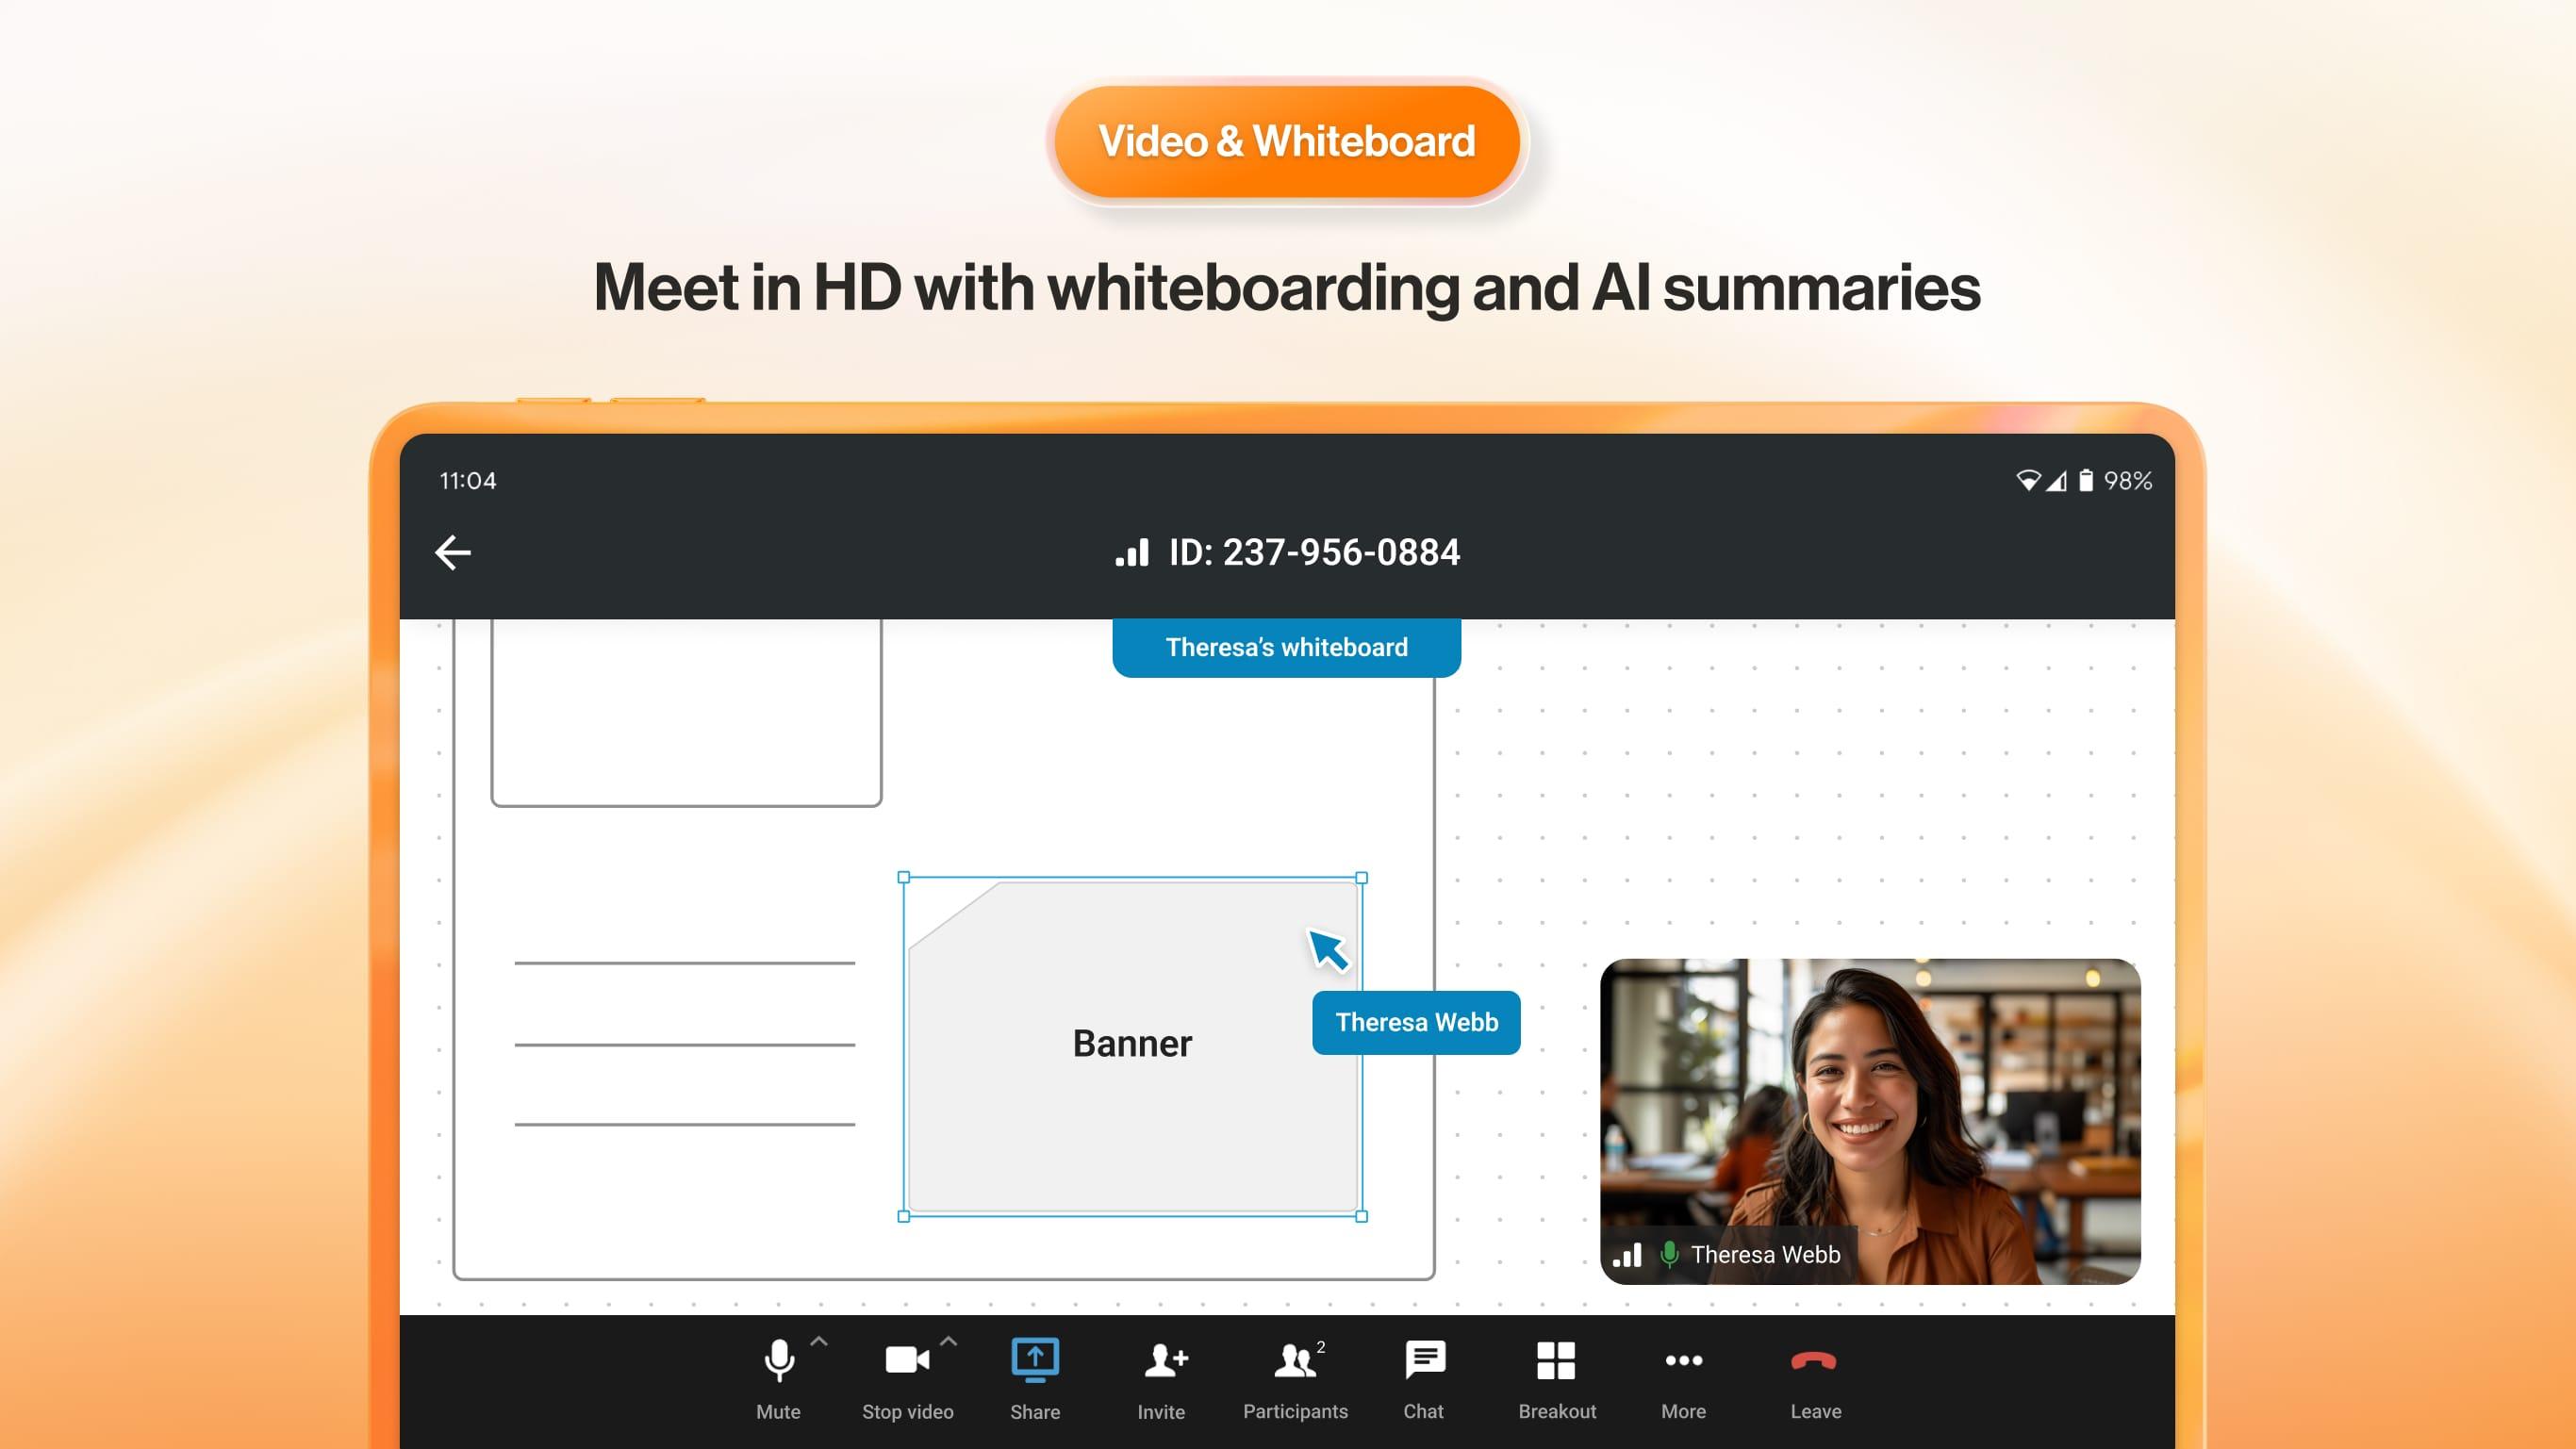The width and height of the screenshot is (2576, 1449).
Task: Click the 98% battery percentage
Action: (x=2128, y=481)
